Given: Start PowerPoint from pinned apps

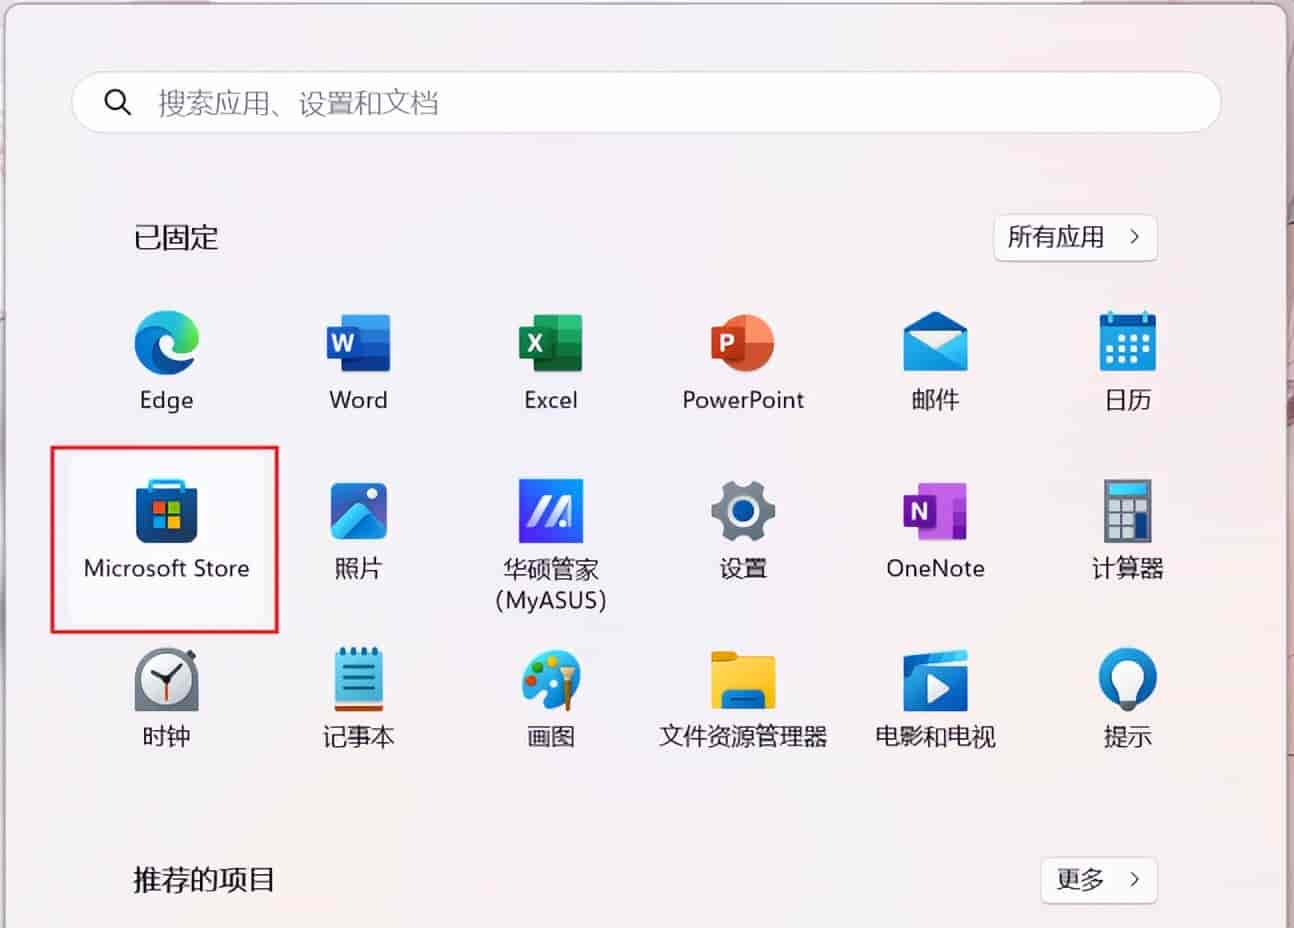Looking at the screenshot, I should pos(742,343).
